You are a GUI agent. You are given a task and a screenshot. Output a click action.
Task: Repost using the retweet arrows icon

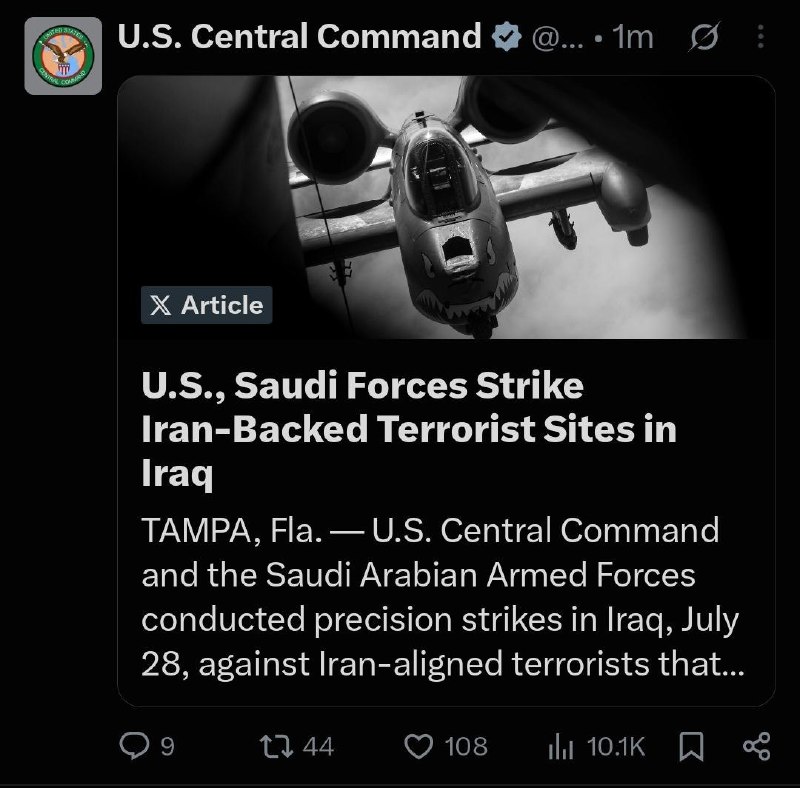(276, 746)
